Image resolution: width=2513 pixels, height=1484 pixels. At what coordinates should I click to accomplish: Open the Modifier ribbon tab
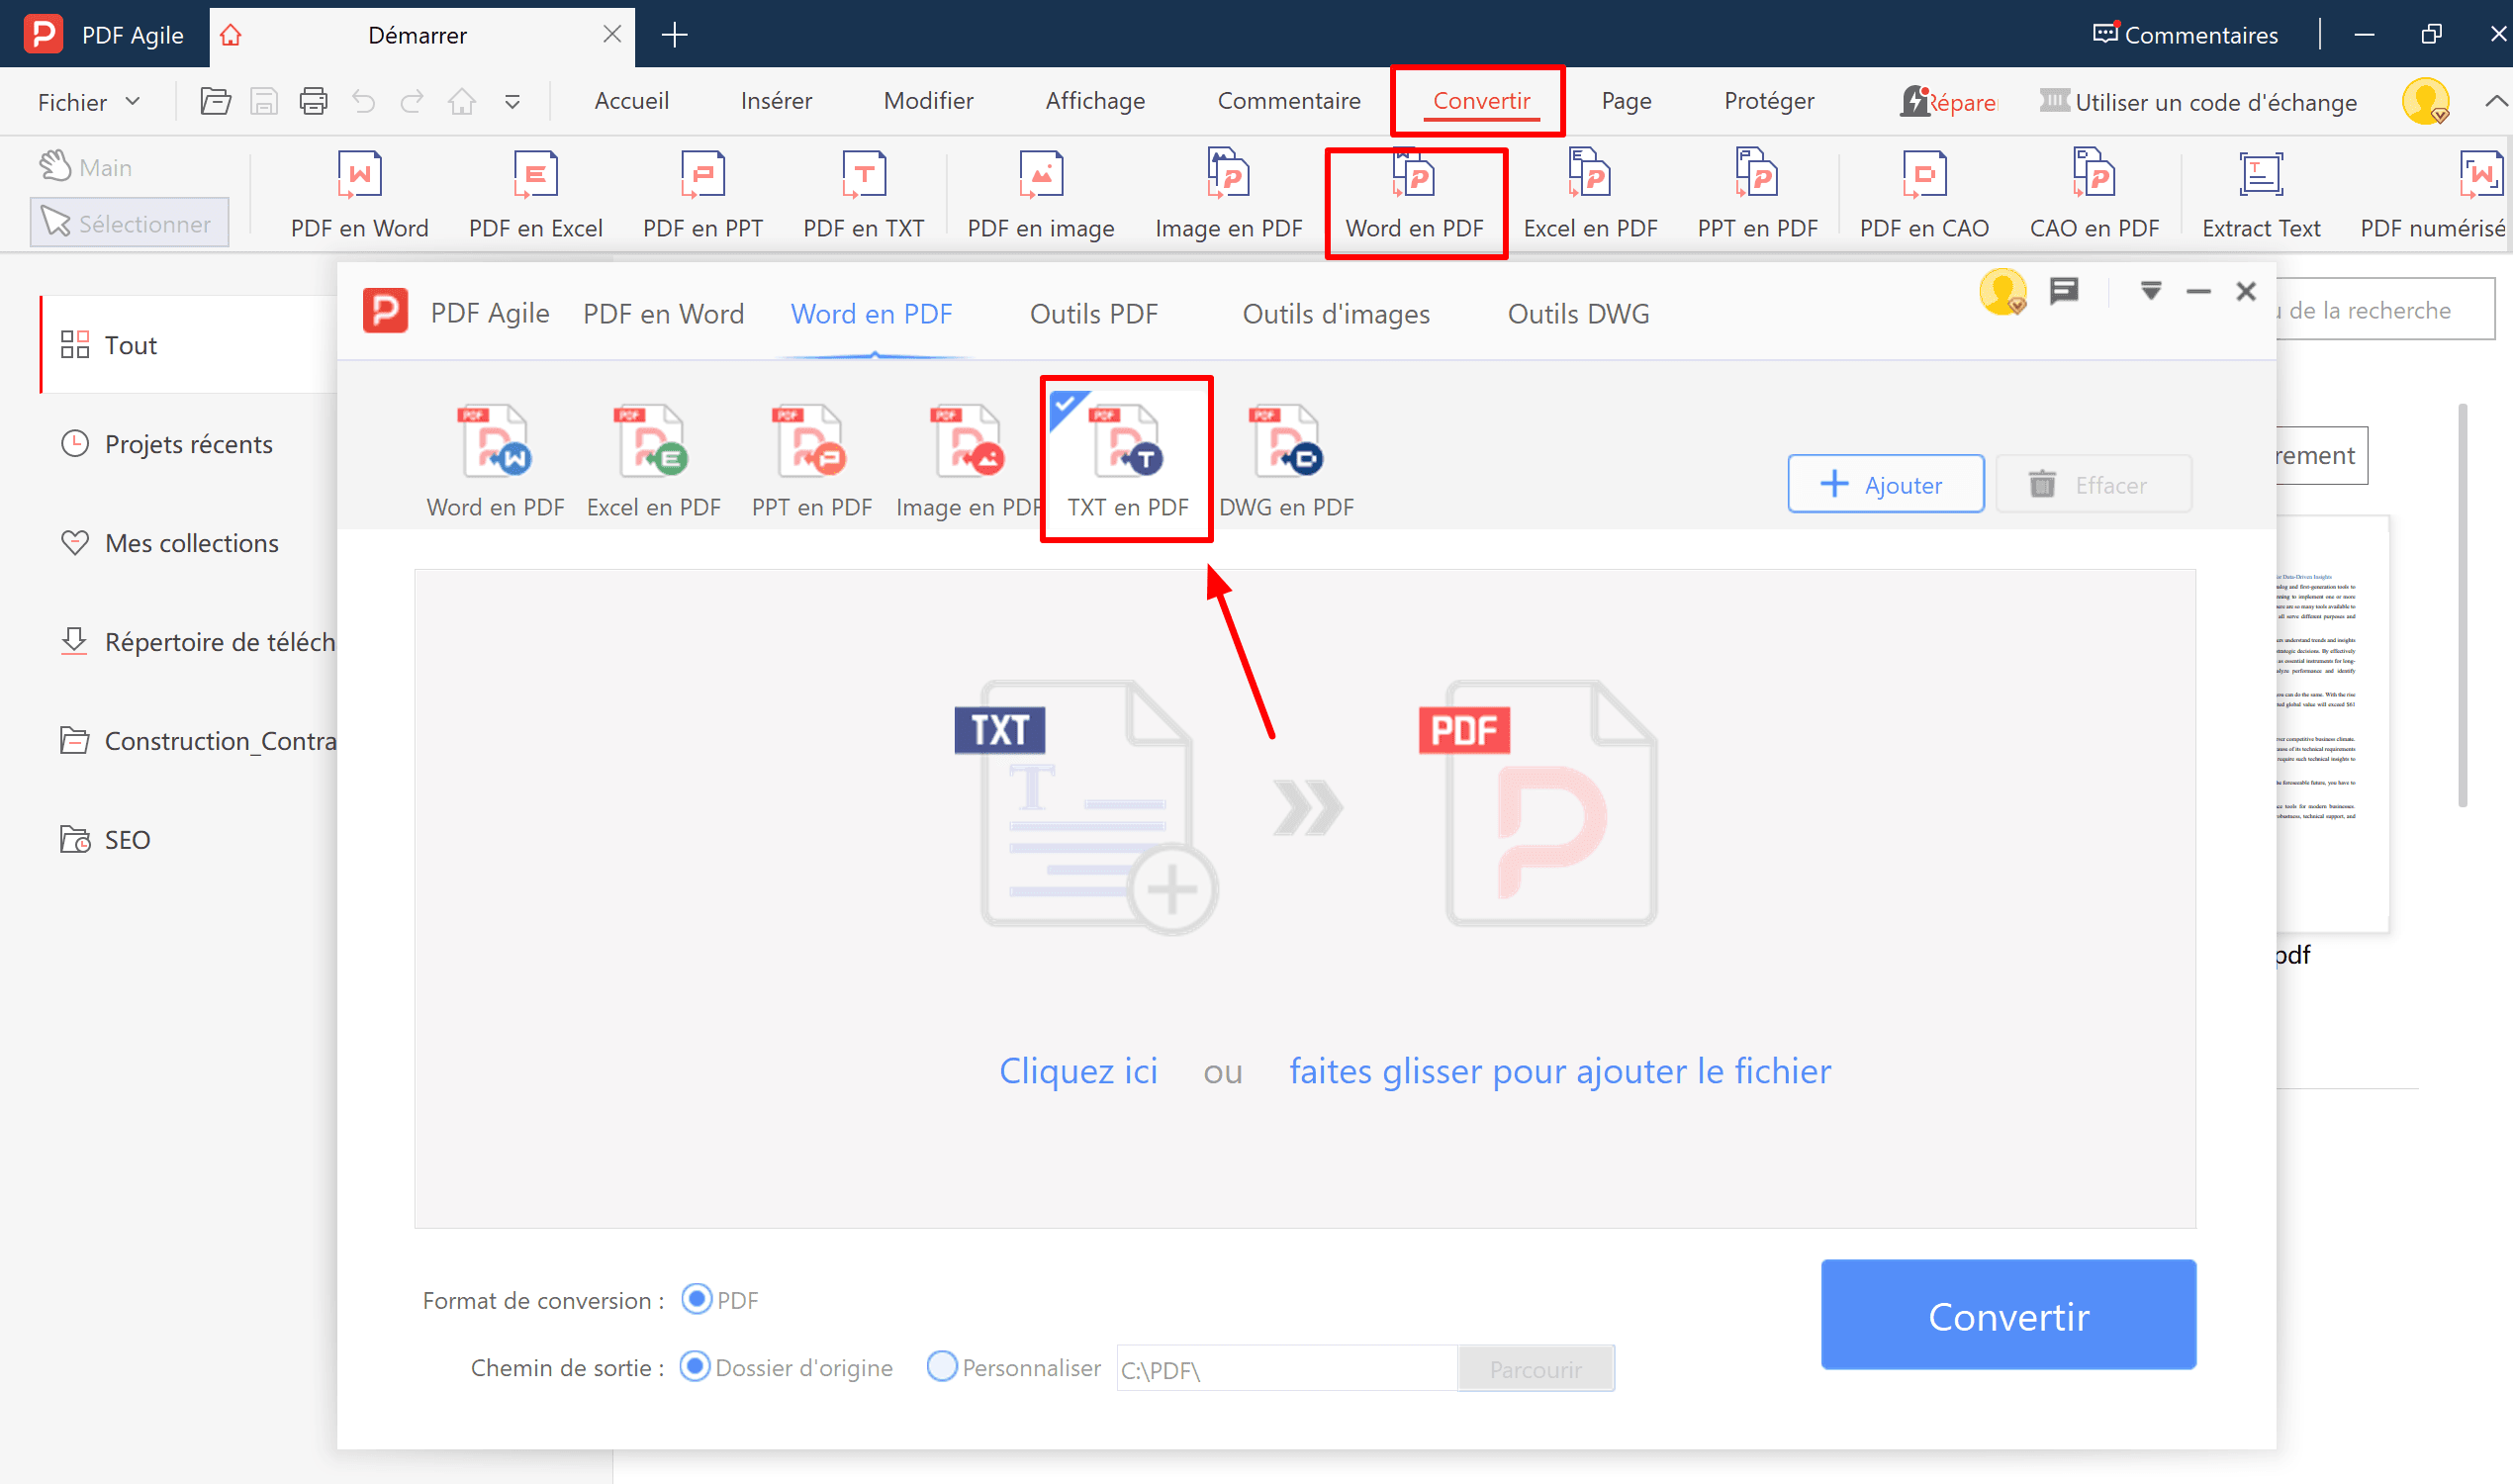click(x=928, y=101)
